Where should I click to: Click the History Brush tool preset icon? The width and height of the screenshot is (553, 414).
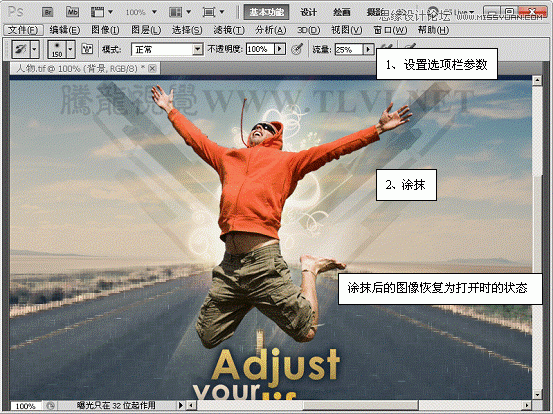coord(21,49)
